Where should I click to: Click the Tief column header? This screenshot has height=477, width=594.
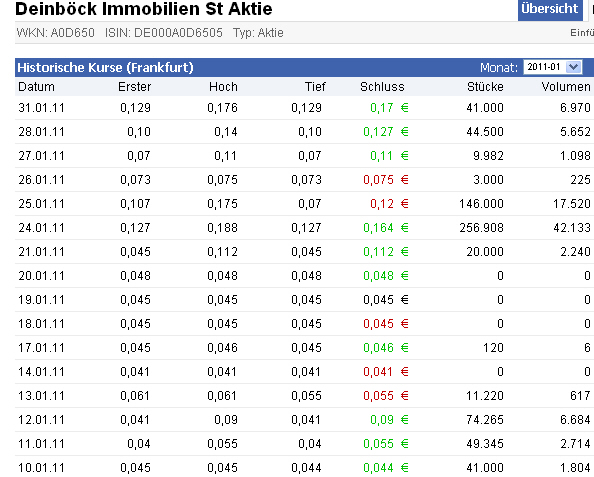click(x=315, y=87)
